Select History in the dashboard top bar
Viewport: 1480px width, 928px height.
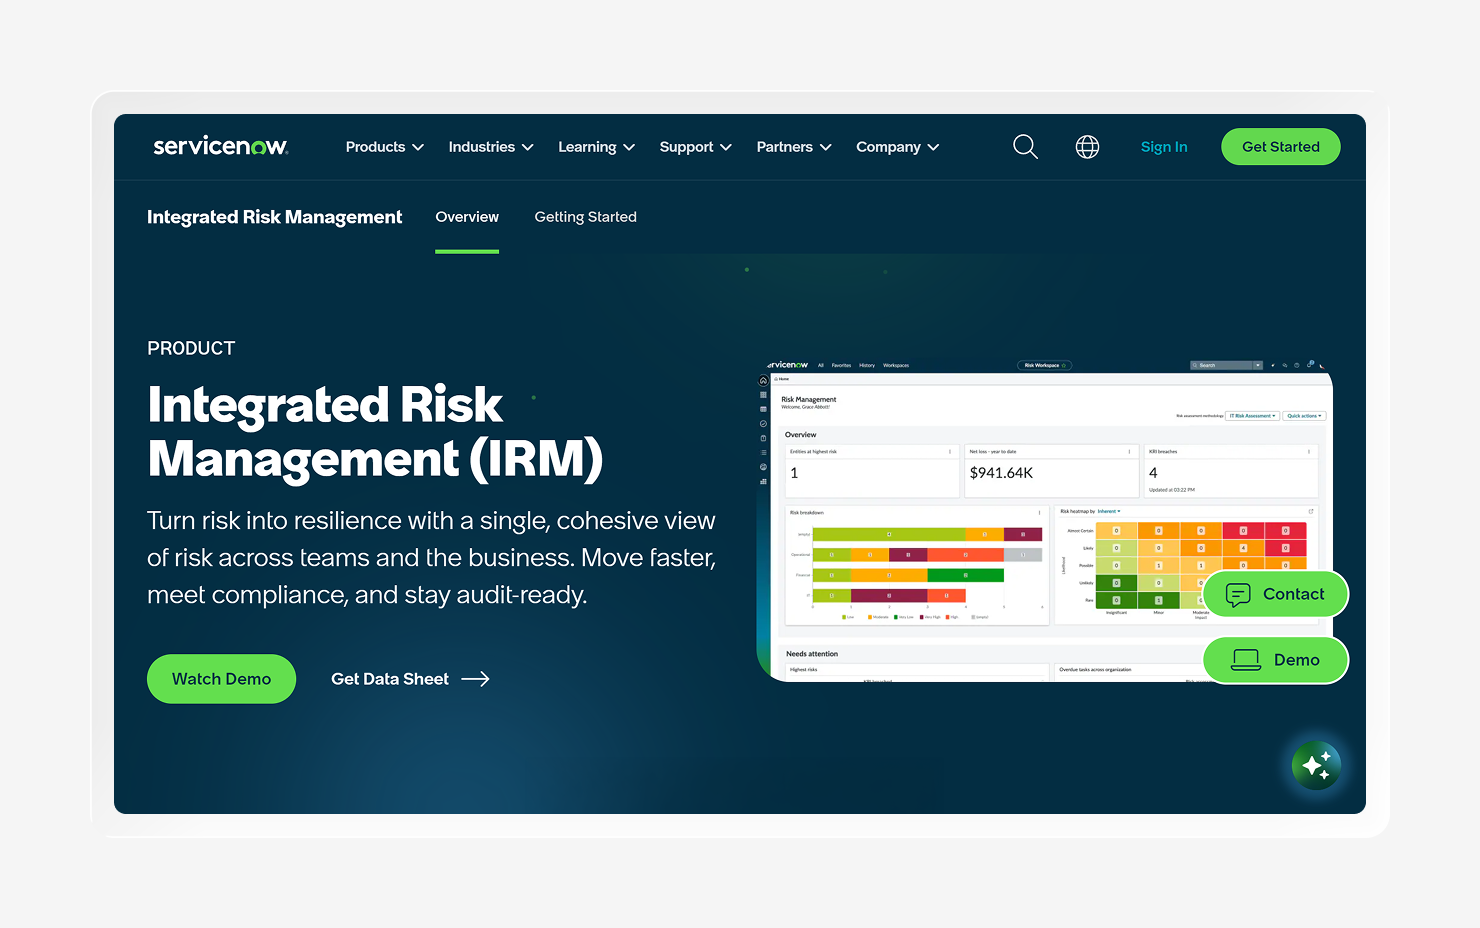pyautogui.click(x=867, y=366)
